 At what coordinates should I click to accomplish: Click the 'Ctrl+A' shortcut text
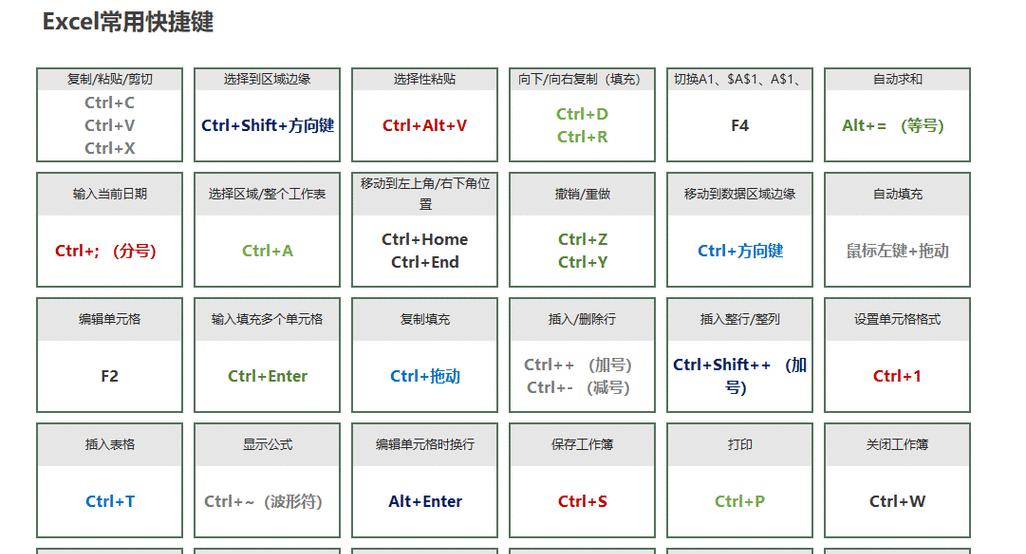(x=267, y=251)
